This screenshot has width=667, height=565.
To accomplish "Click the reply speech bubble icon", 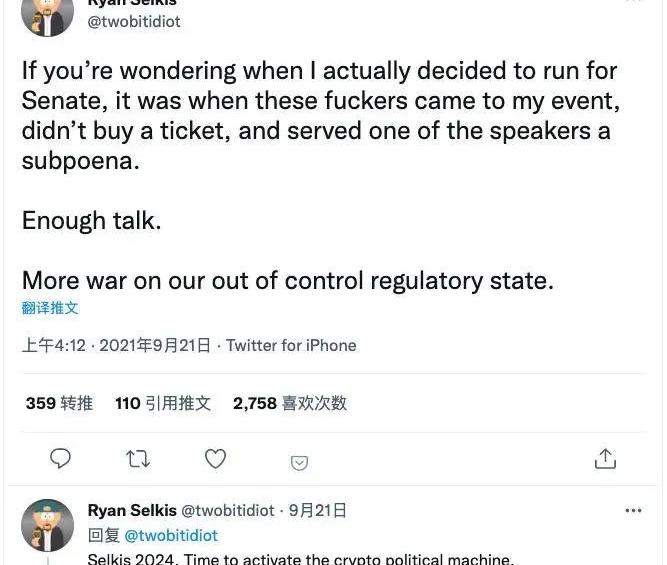I will click(61, 459).
